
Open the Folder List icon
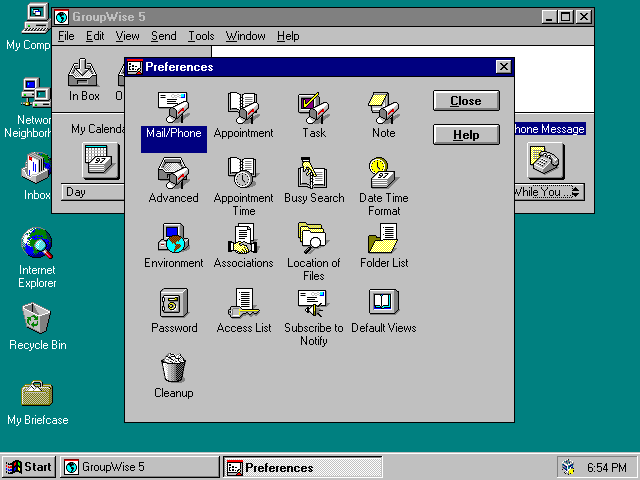pyautogui.click(x=384, y=238)
